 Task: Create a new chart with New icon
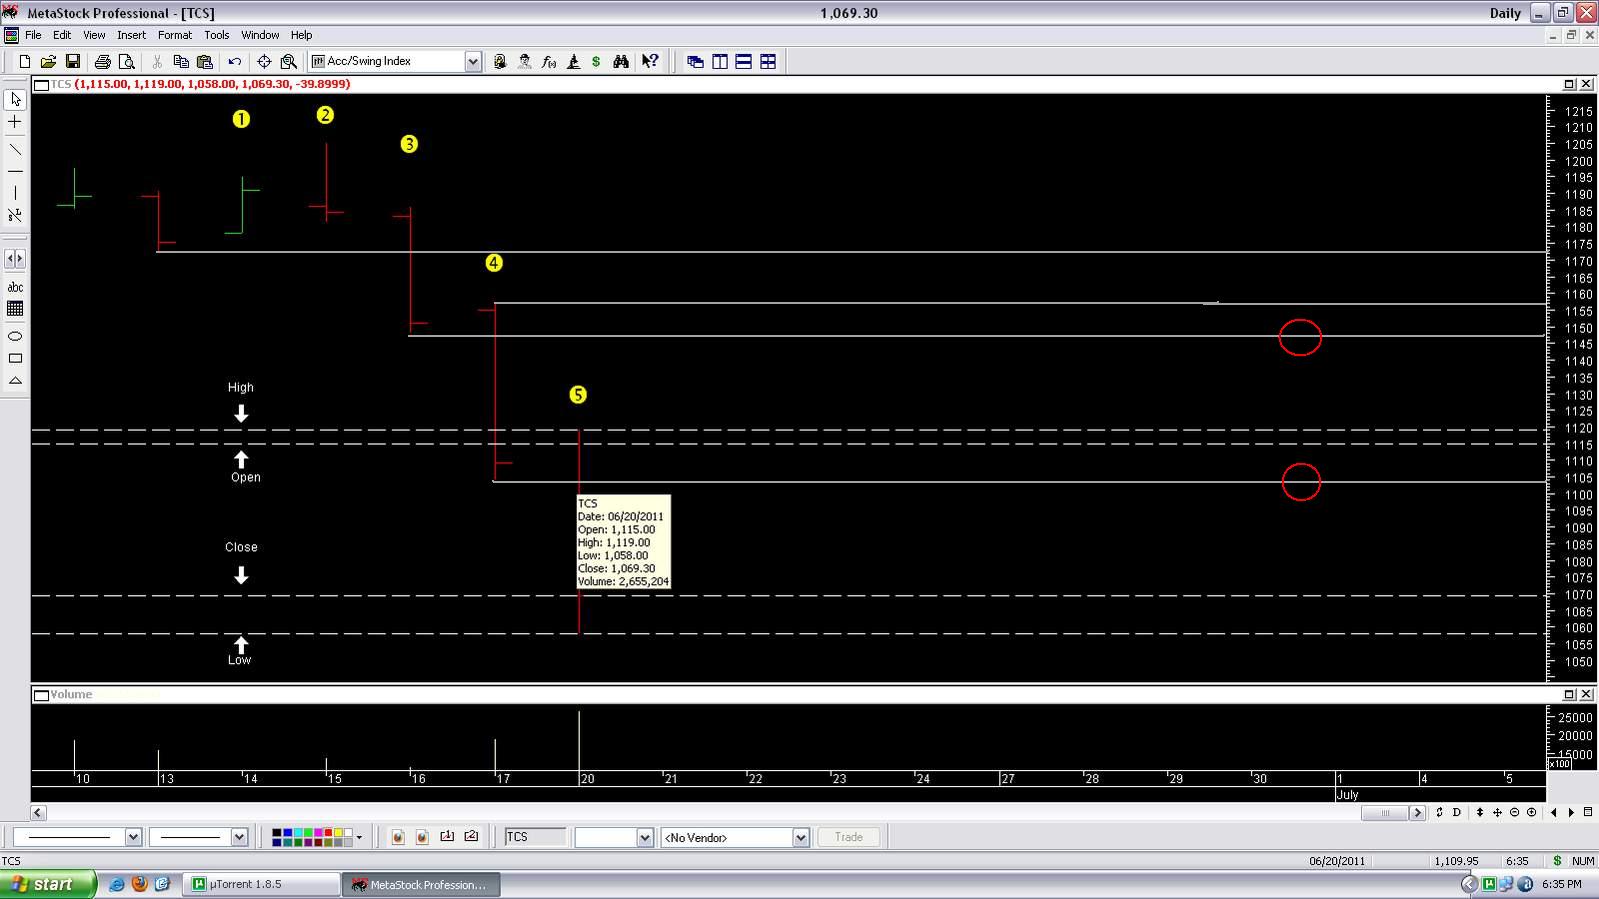coord(25,62)
